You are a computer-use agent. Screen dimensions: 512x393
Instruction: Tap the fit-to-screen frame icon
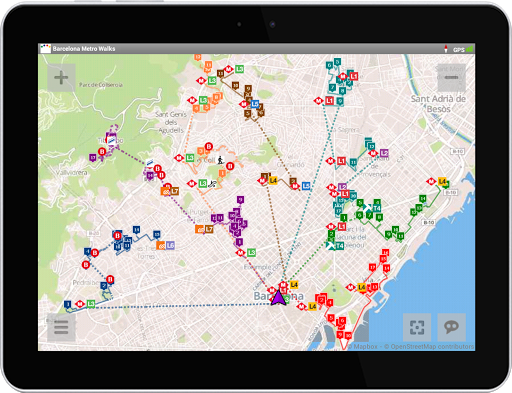coord(417,327)
